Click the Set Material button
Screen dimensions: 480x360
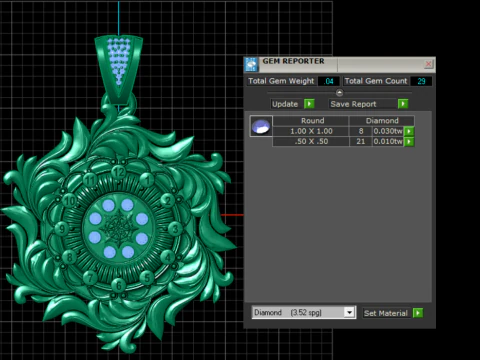[386, 313]
